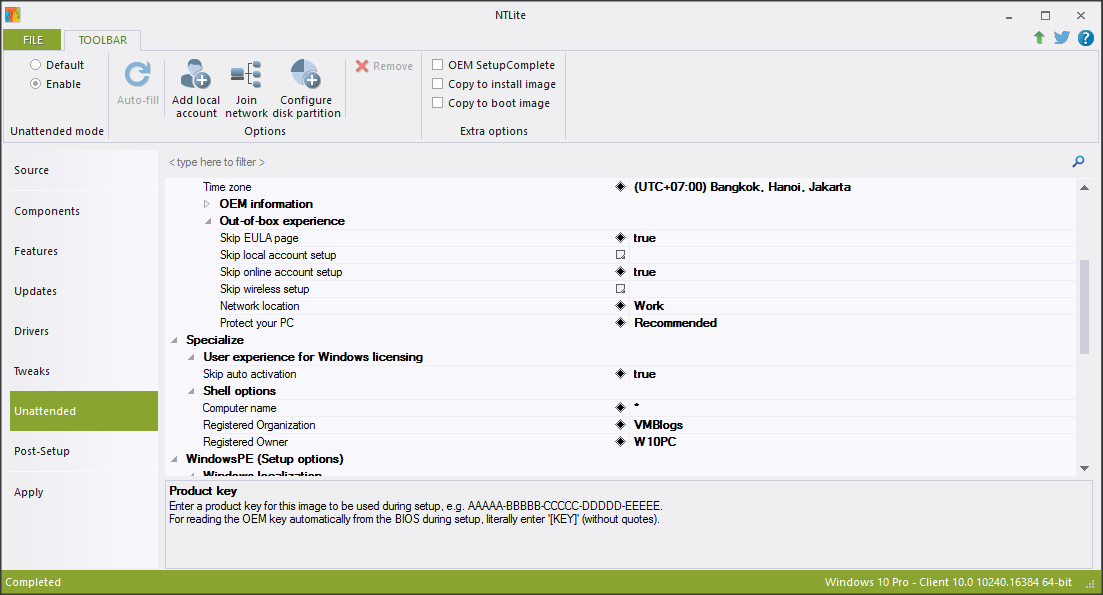Open the Twitter bird icon link
This screenshot has height=595, width=1103.
tap(1062, 38)
